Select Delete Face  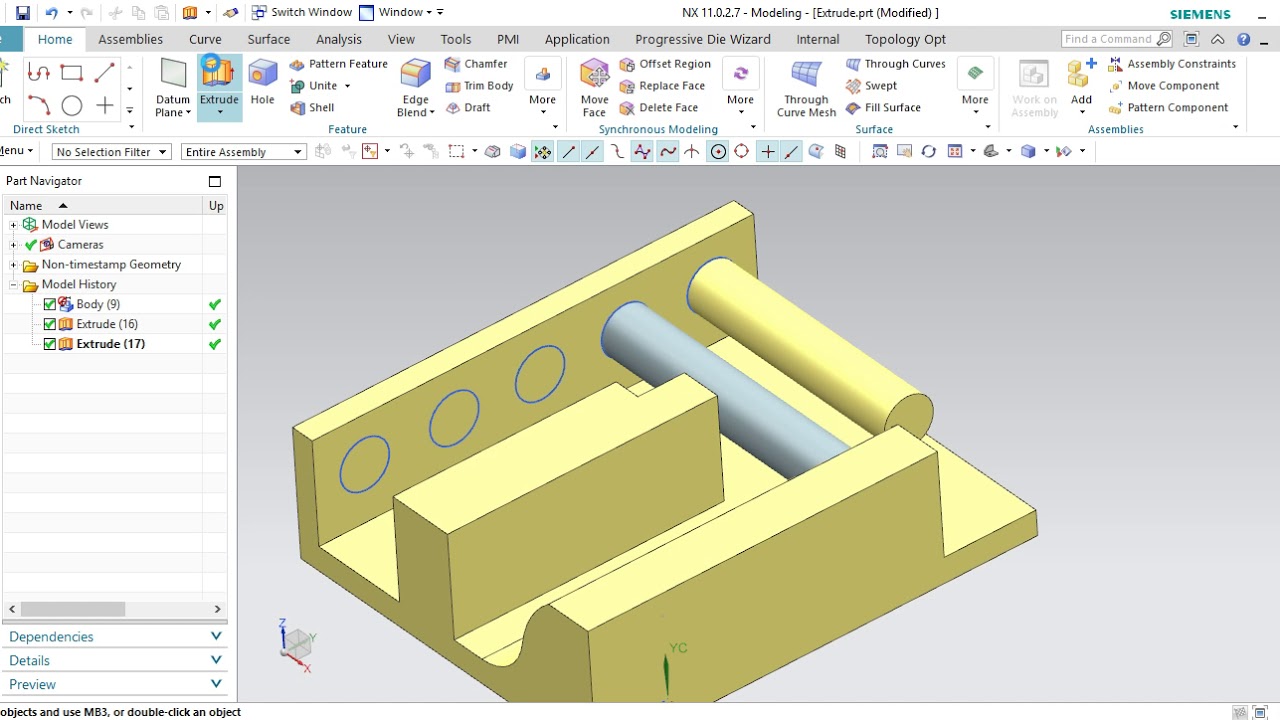coord(659,108)
